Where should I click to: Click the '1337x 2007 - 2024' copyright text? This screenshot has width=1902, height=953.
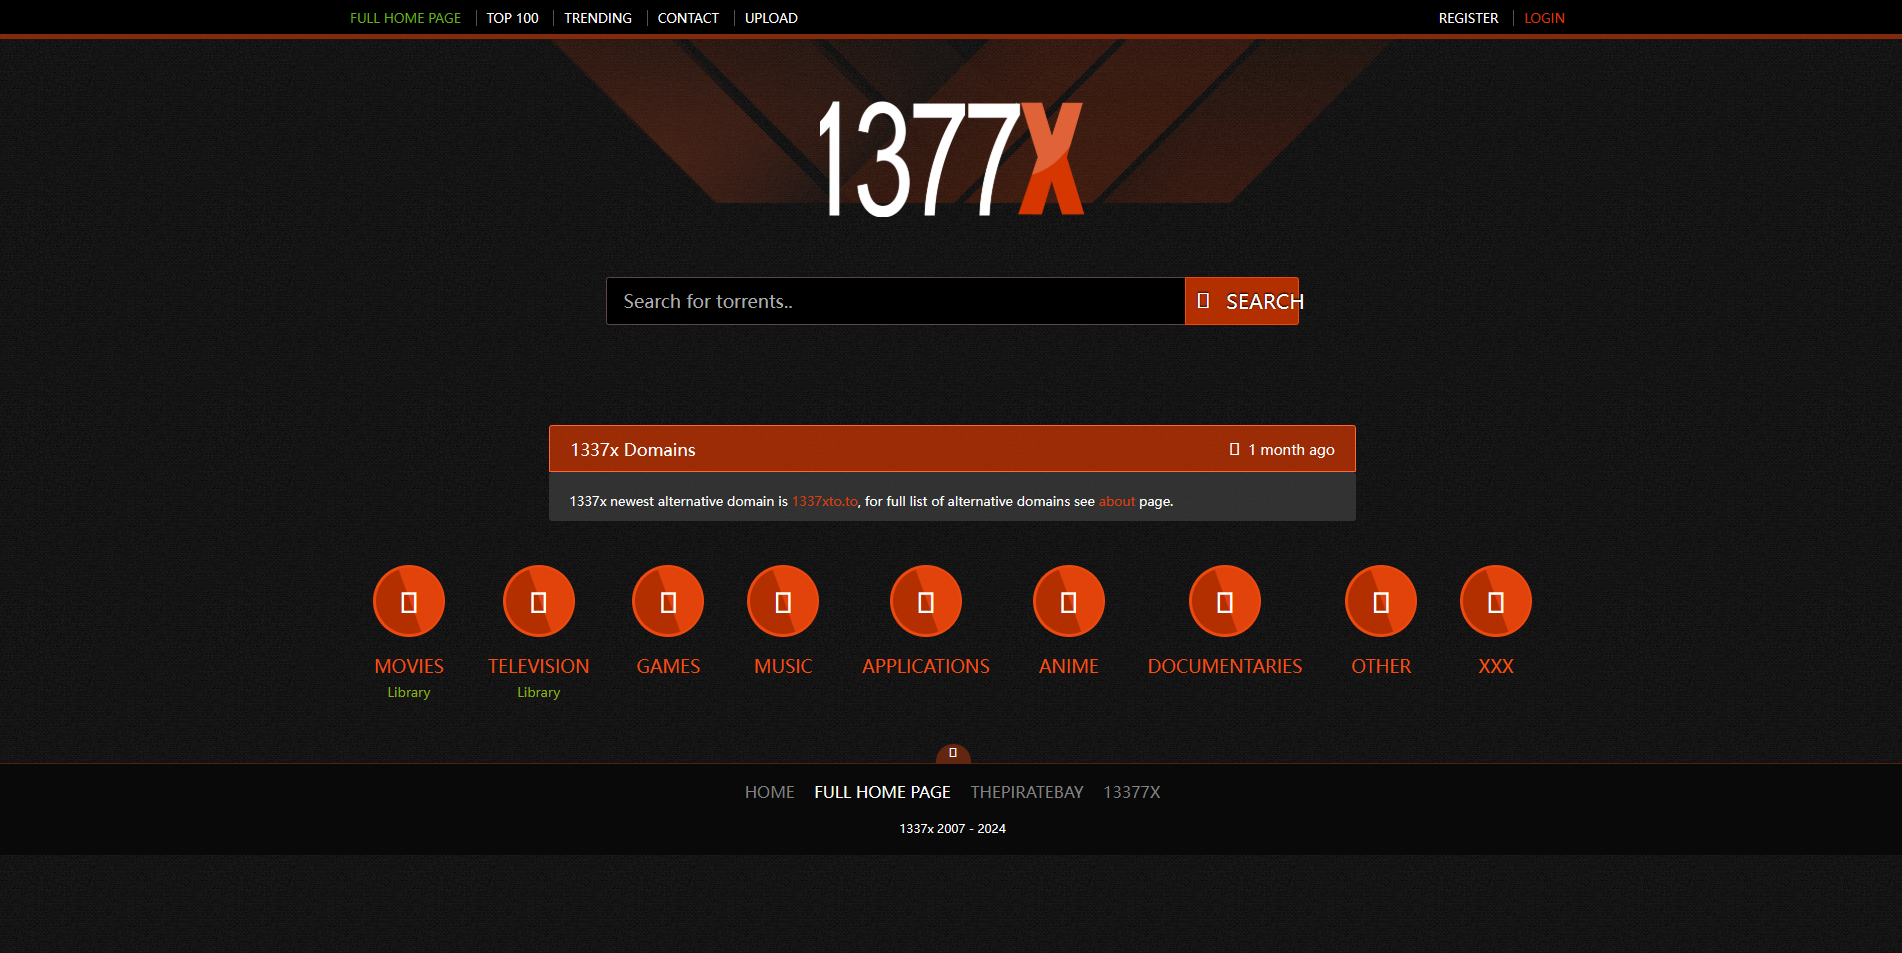click(x=952, y=828)
